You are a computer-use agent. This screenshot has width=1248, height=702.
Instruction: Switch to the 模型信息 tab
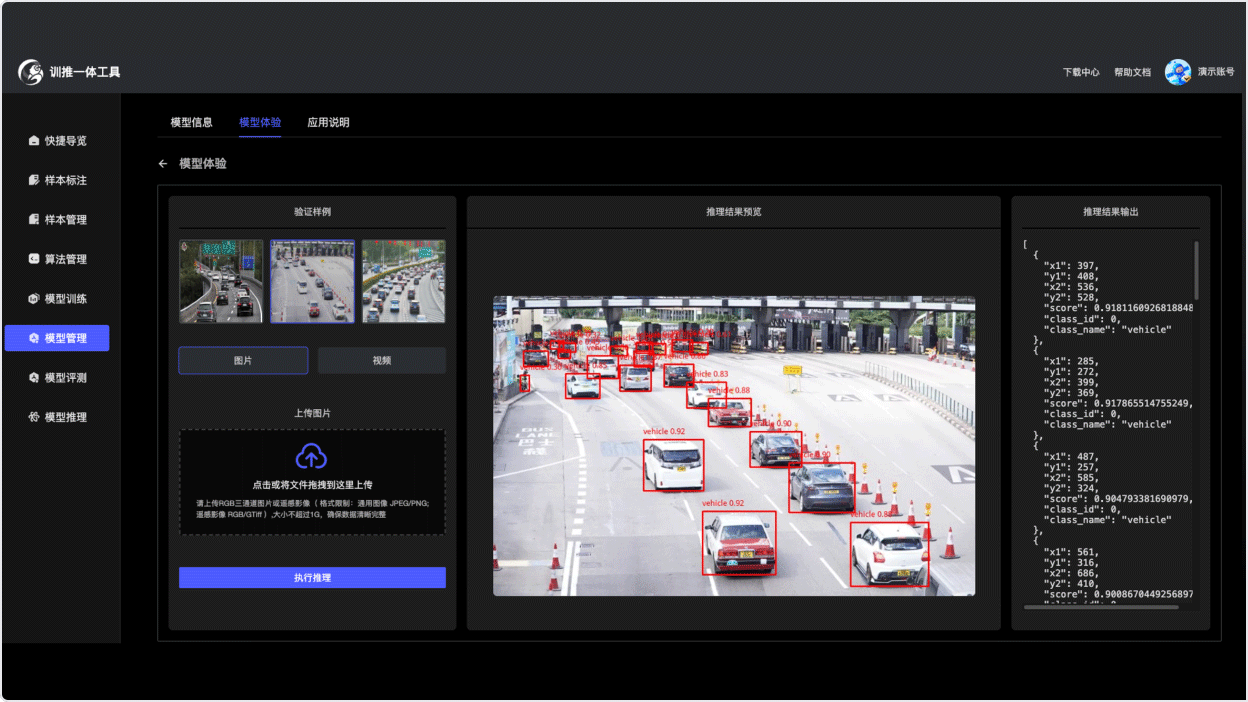click(191, 123)
